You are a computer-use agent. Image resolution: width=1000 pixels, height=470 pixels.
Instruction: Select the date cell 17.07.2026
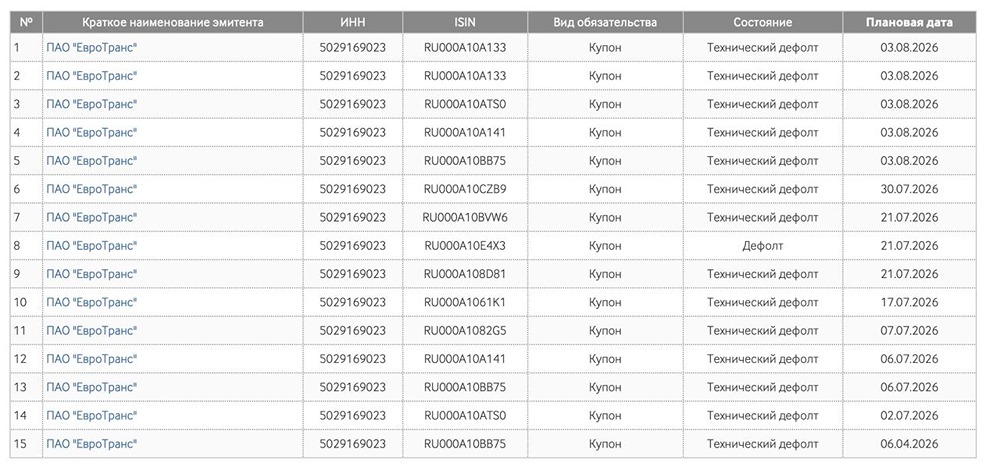point(909,302)
